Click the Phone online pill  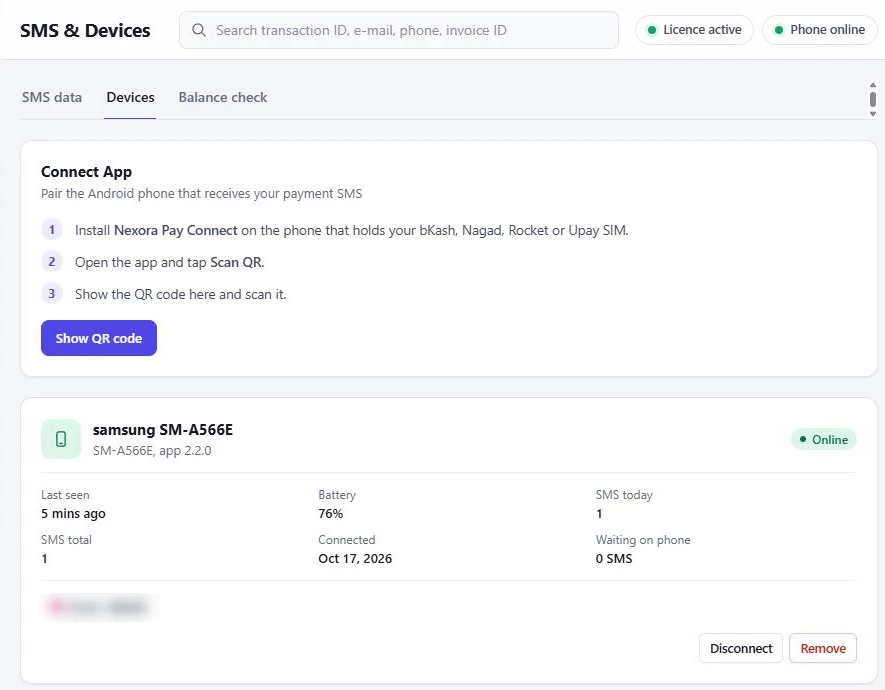[820, 30]
